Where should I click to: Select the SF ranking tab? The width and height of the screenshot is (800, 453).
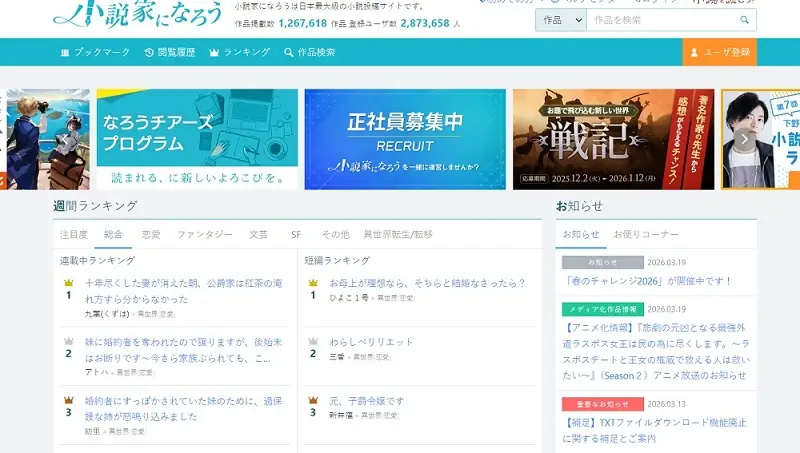pyautogui.click(x=296, y=234)
